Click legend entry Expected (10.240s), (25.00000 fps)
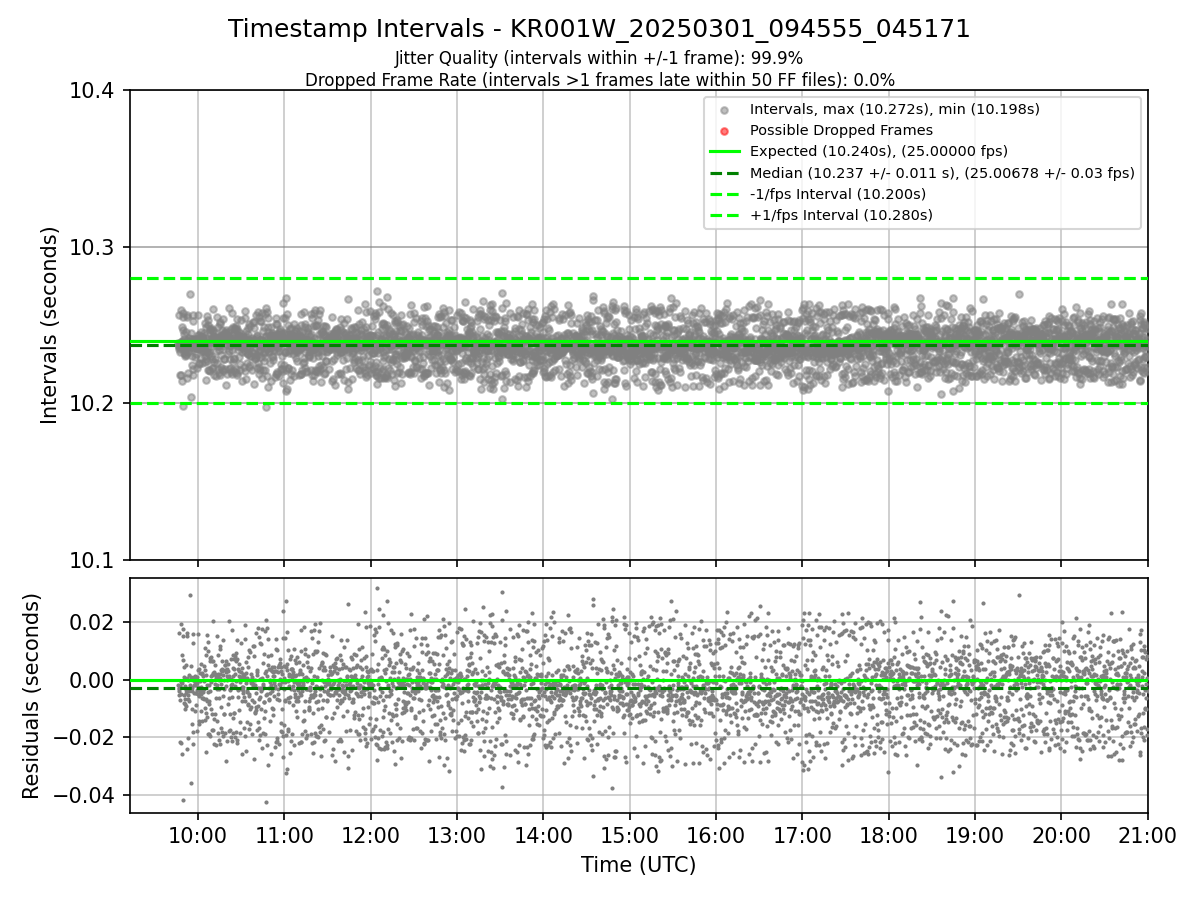Screen dimensions: 1200x900 (x=879, y=151)
